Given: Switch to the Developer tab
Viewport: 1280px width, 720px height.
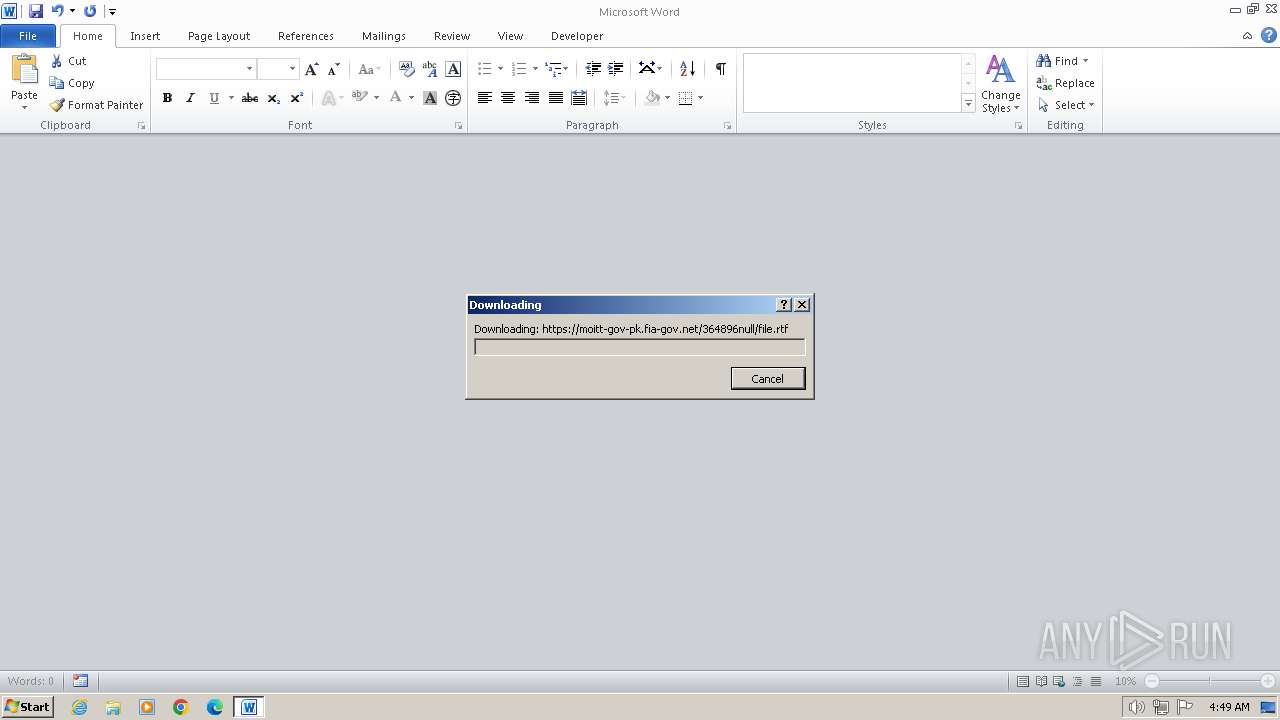Looking at the screenshot, I should point(577,36).
